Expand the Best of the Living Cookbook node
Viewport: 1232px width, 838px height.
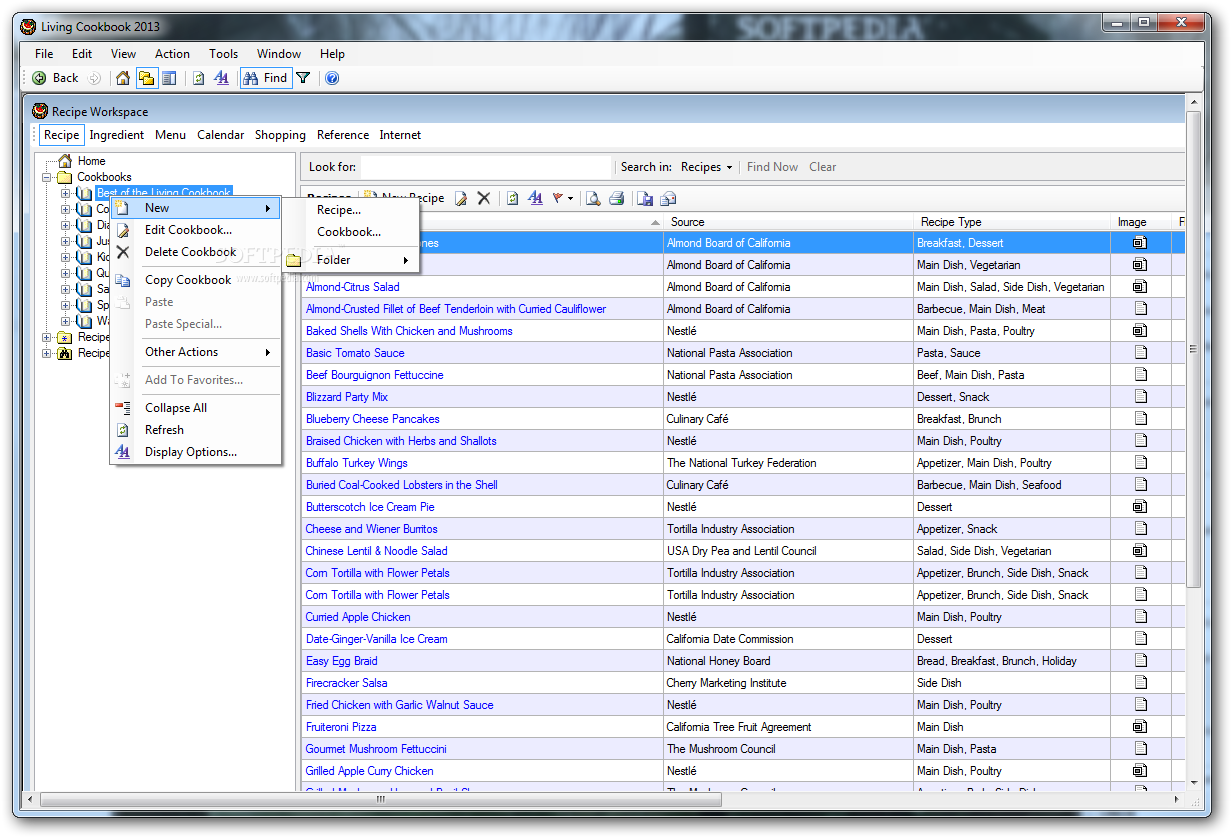[x=66, y=193]
